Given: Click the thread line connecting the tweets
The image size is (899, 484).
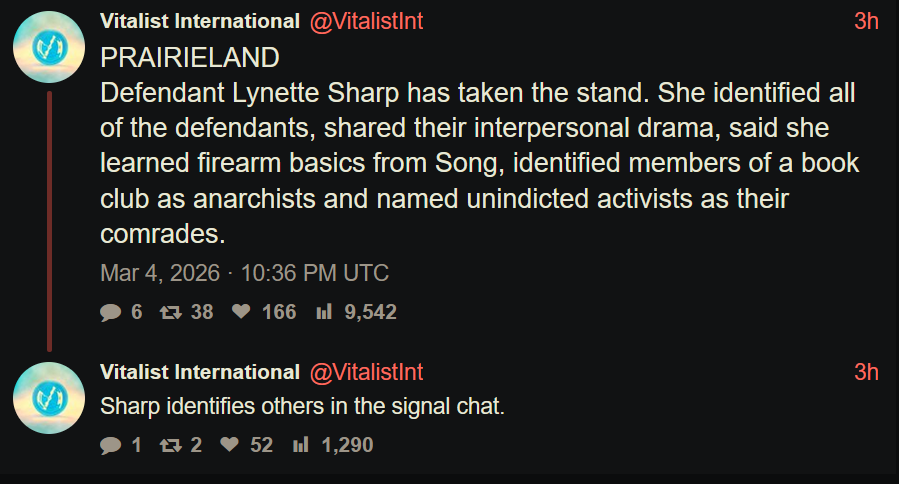Looking at the screenshot, I should coord(48,220).
